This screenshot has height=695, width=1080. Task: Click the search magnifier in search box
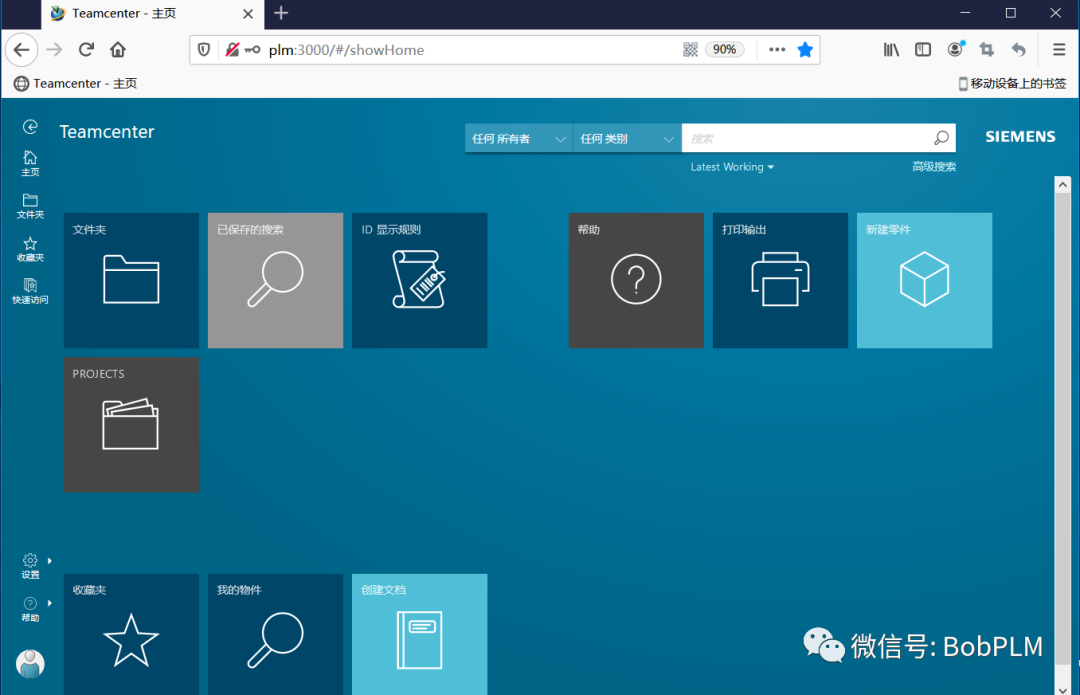[x=941, y=138]
